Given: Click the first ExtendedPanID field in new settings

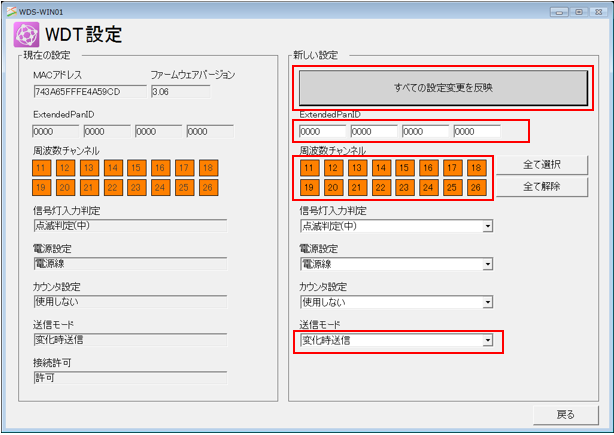Looking at the screenshot, I should click(321, 131).
